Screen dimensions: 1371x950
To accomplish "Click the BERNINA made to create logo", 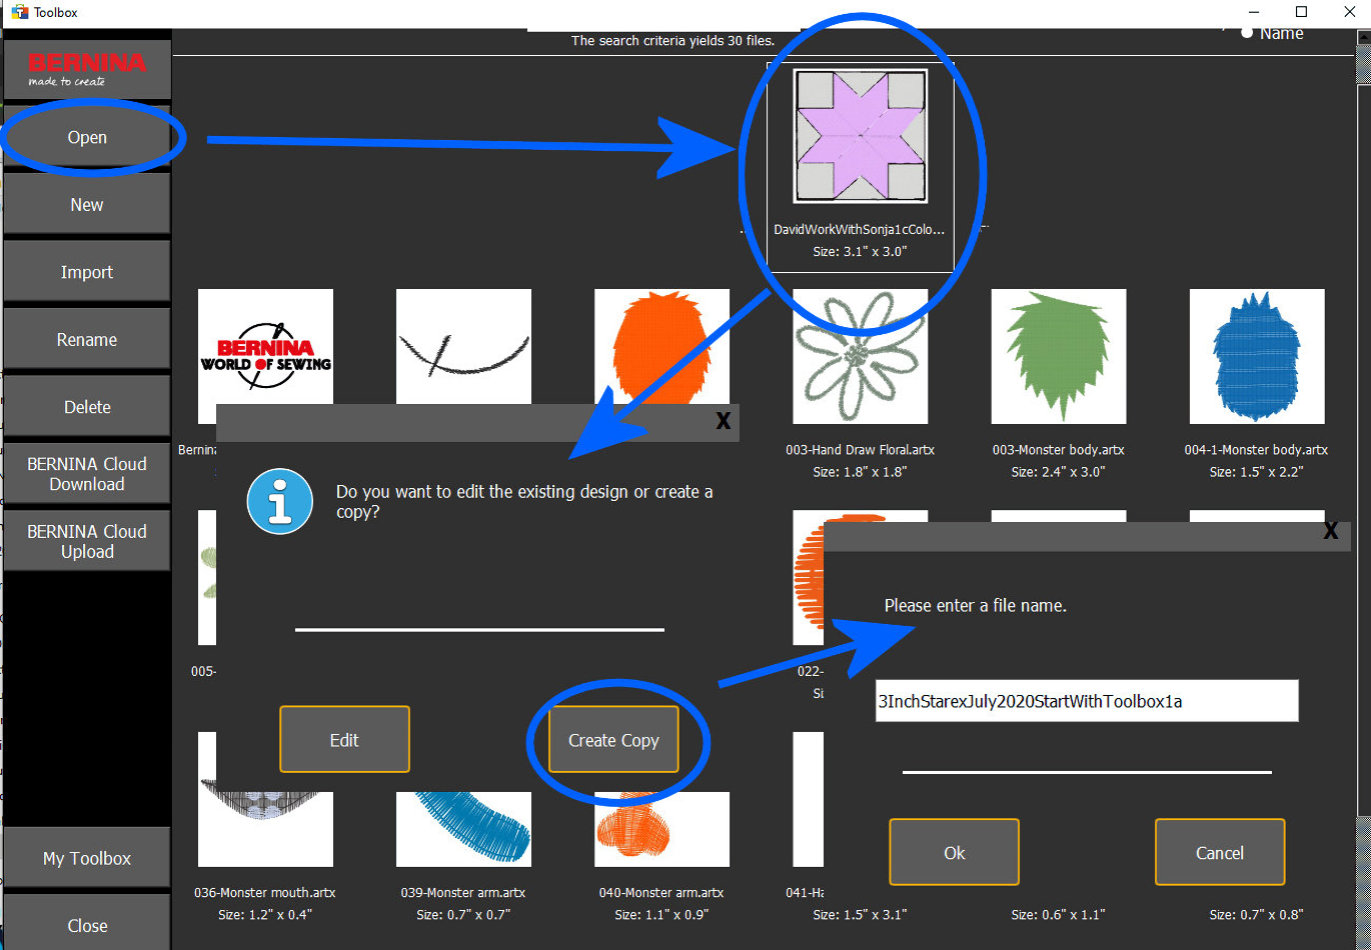I will [x=87, y=70].
